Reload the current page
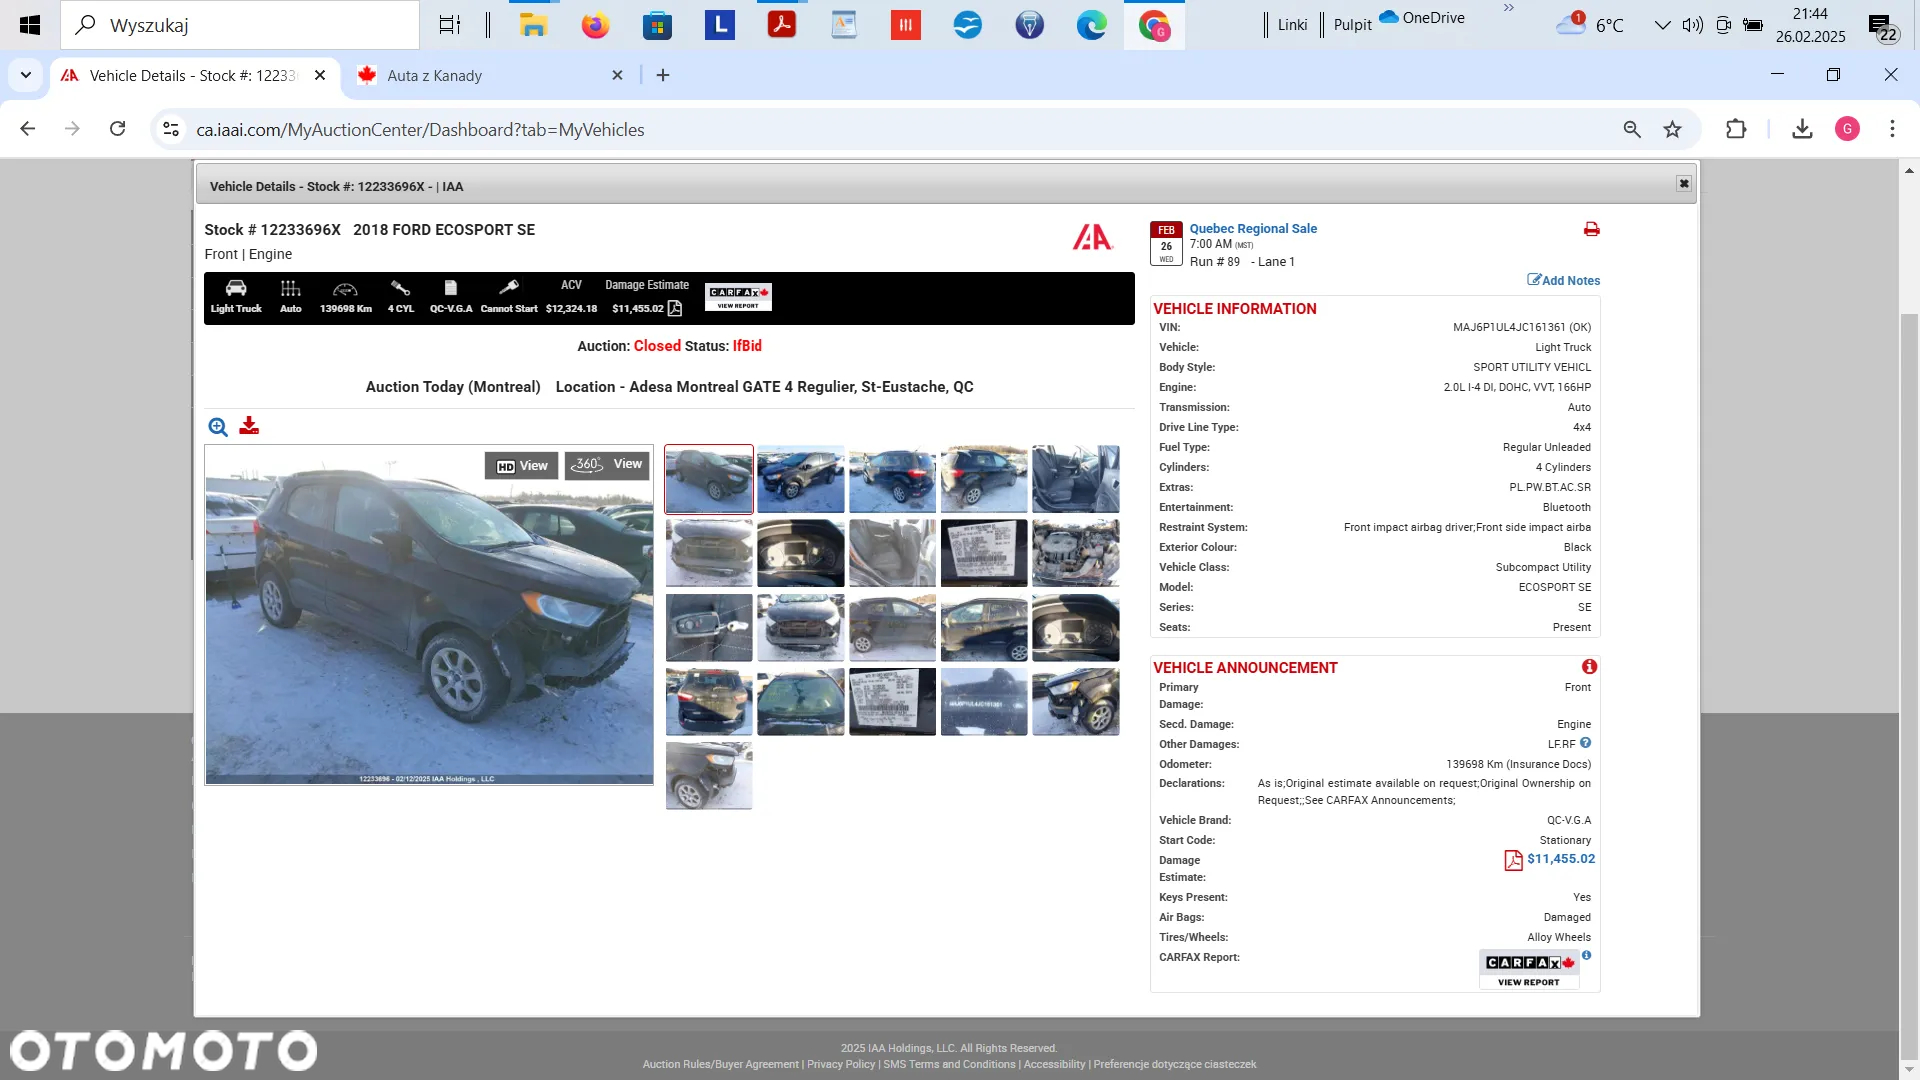Screen dimensions: 1920x1080 pos(117,129)
